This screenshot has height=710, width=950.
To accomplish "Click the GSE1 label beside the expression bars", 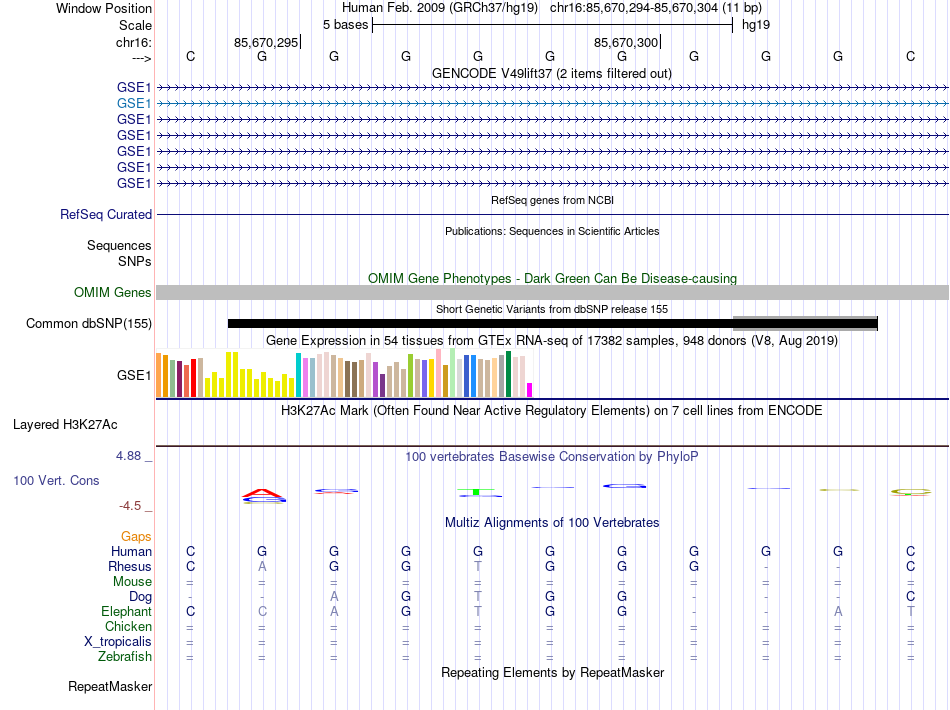I will (x=134, y=376).
